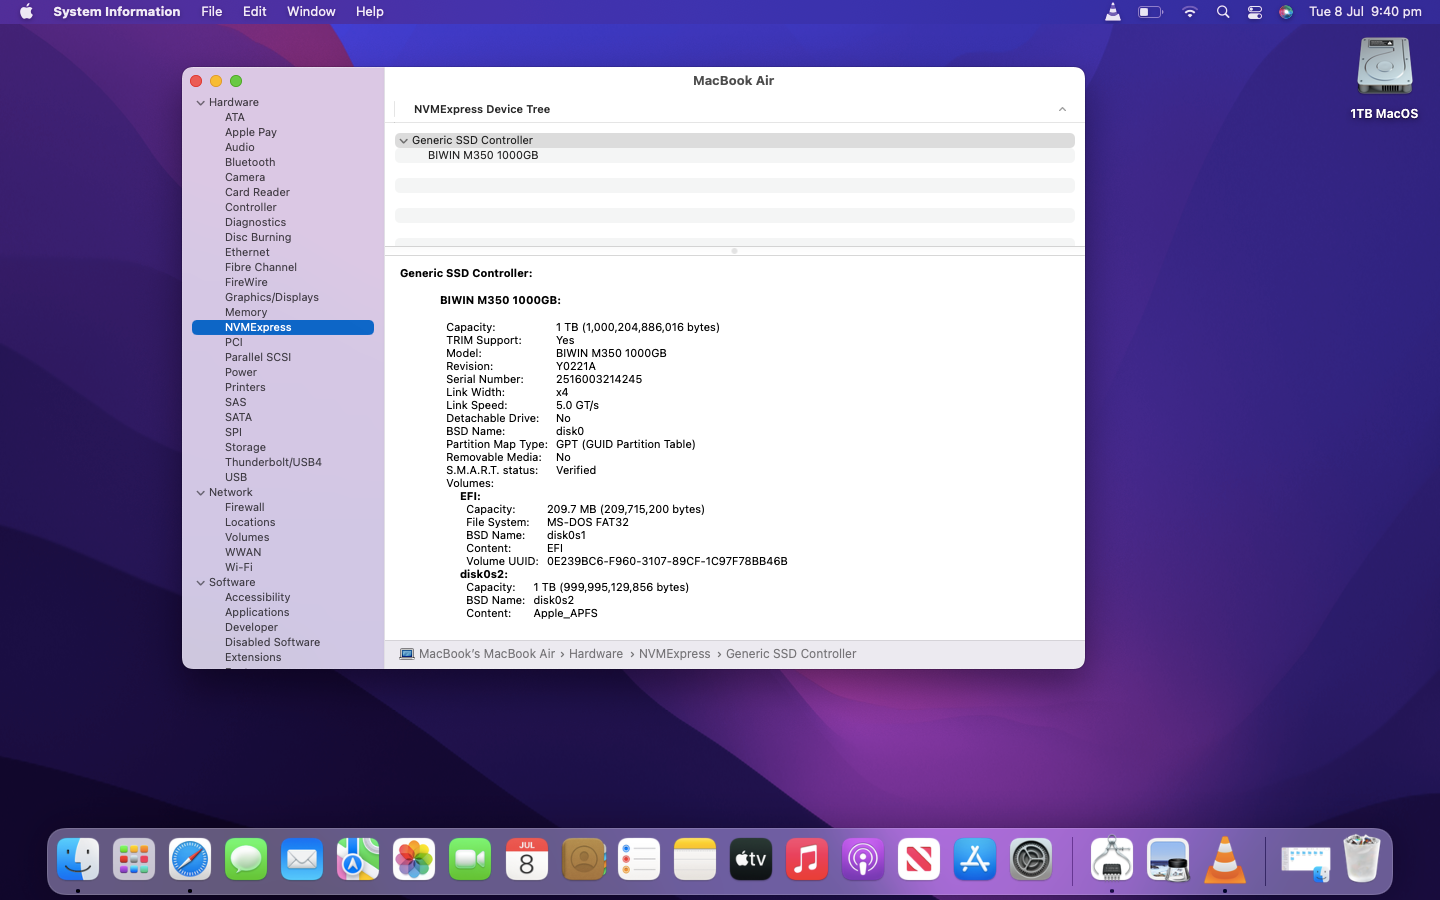Open Control Center in menu bar
This screenshot has width=1440, height=900.
click(1255, 12)
